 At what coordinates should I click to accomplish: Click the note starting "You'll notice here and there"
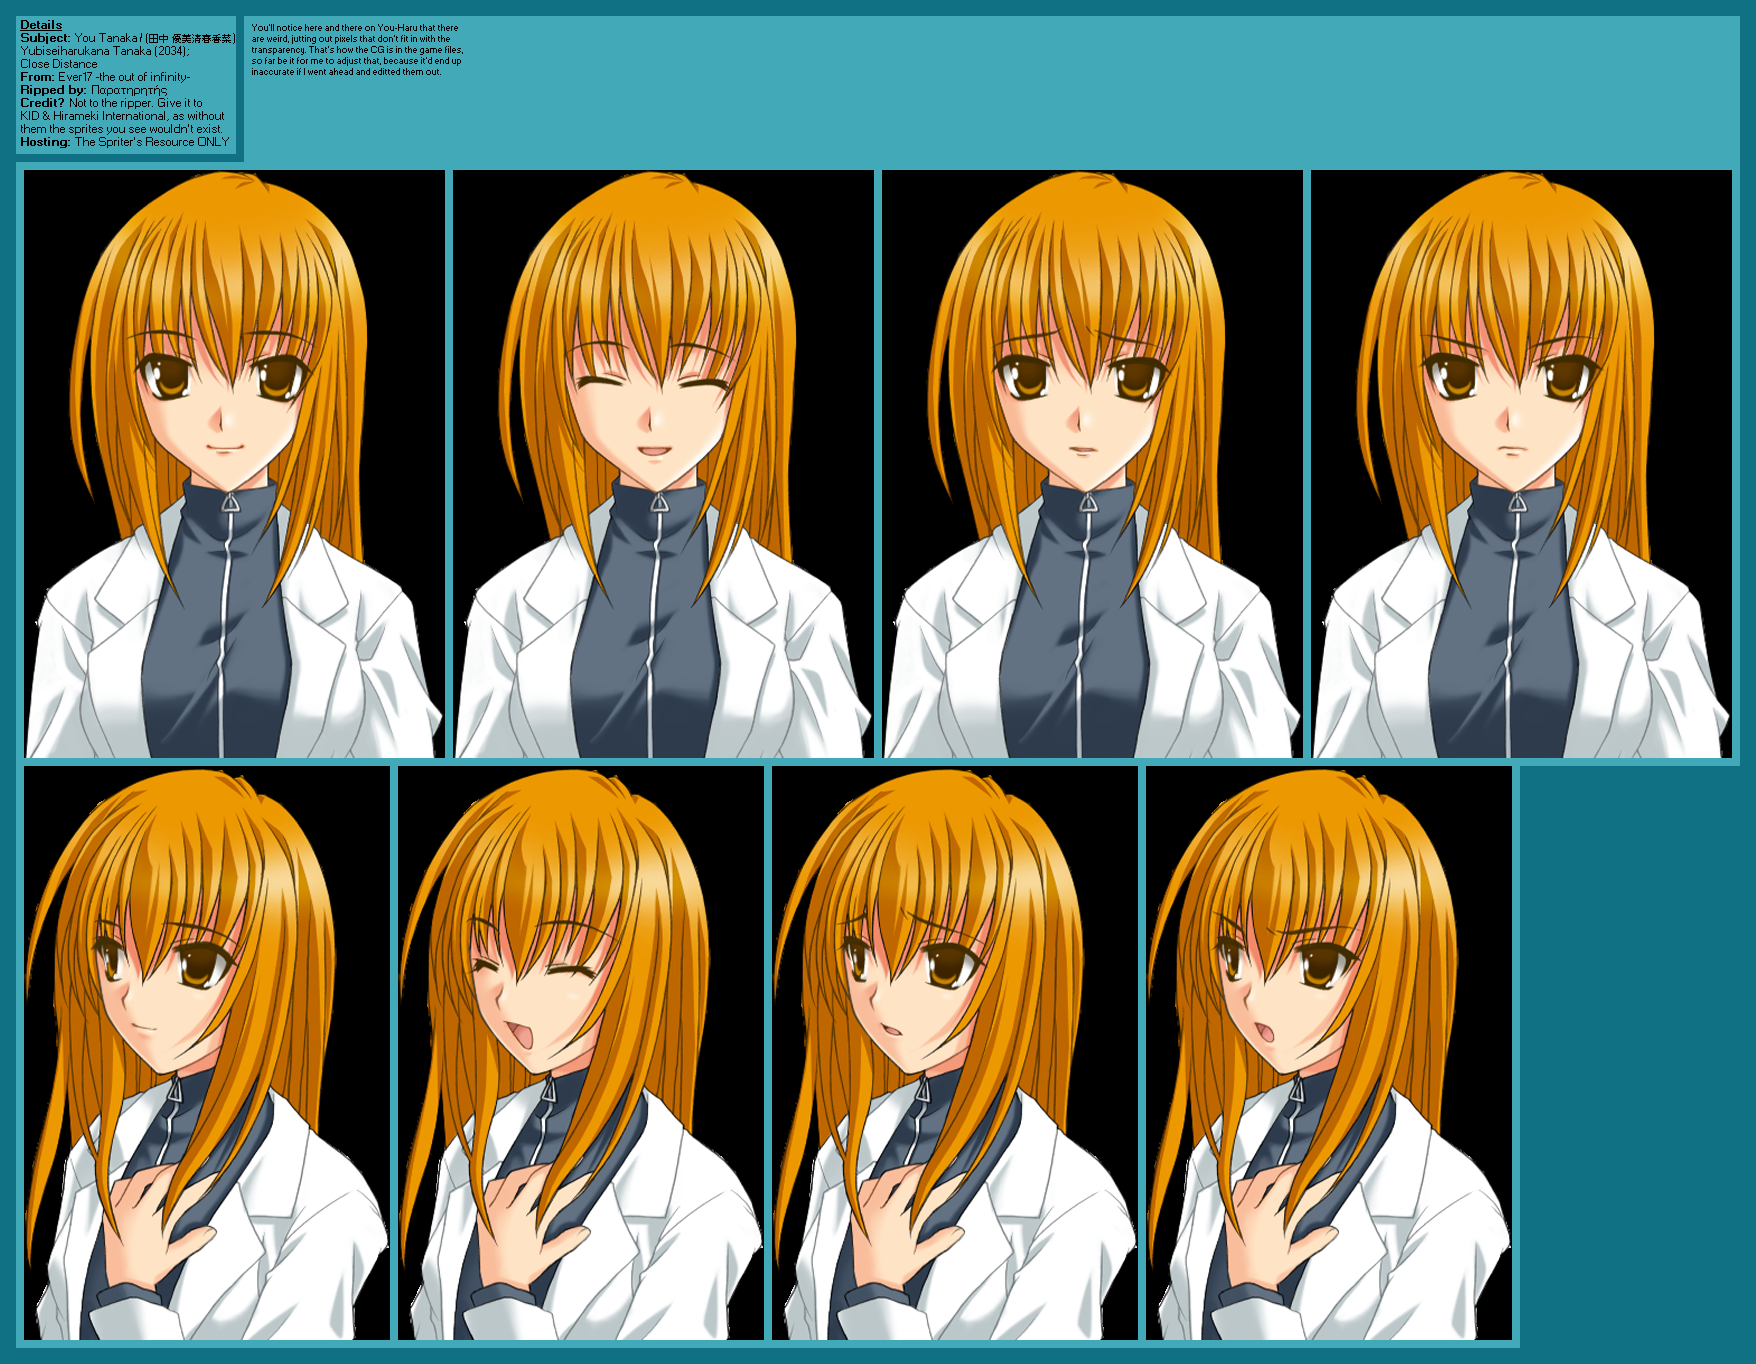tap(357, 50)
